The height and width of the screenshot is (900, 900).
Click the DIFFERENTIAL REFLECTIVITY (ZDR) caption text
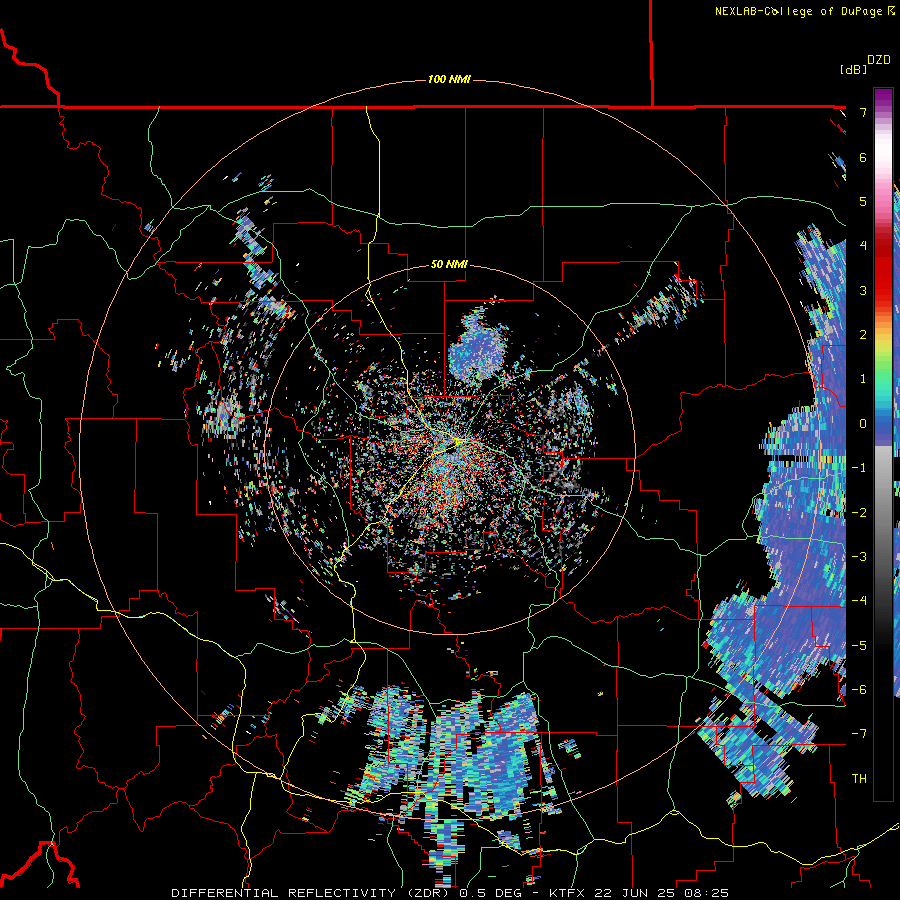(x=312, y=893)
